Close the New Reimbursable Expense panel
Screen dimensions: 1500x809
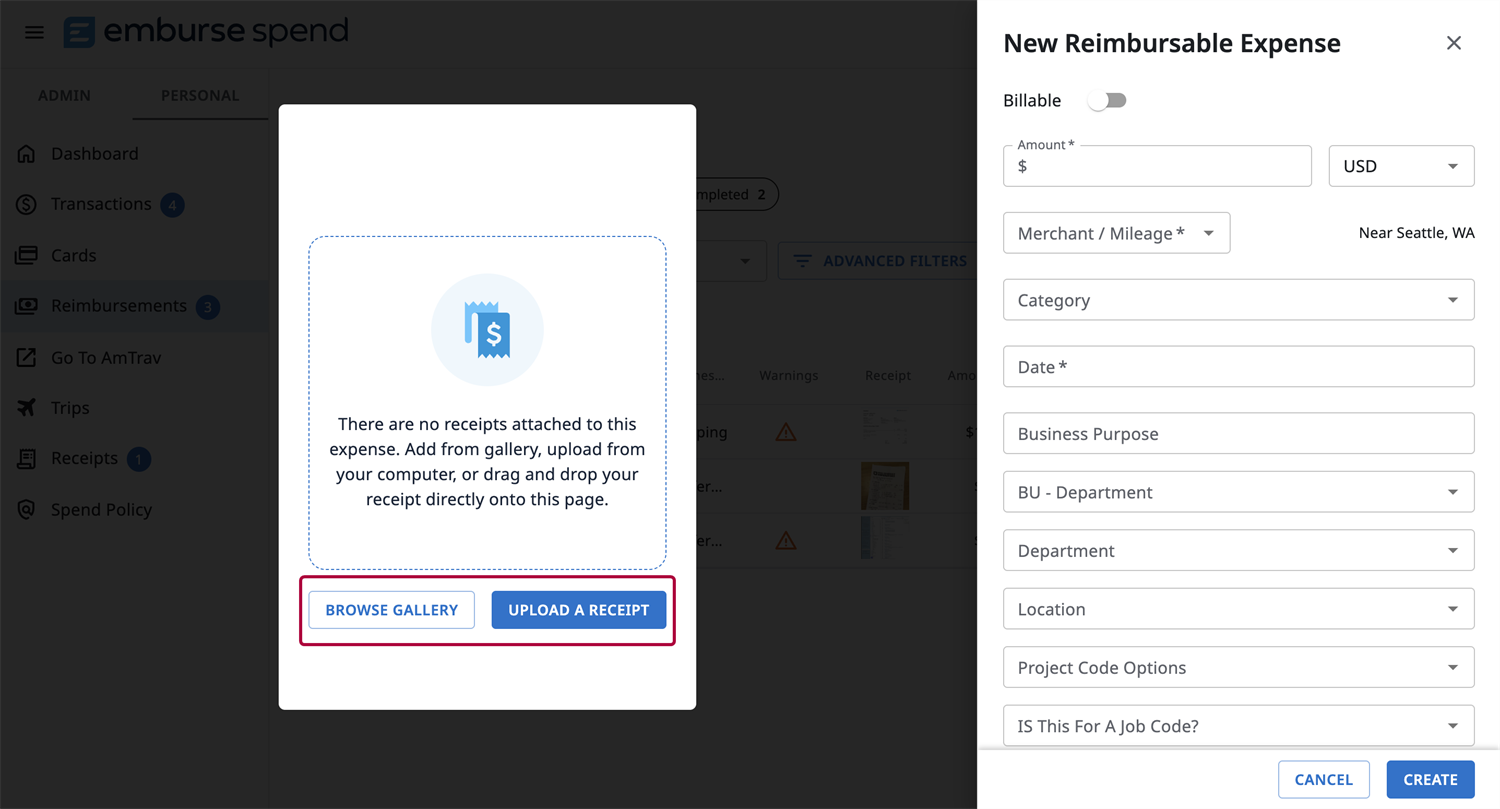(x=1453, y=43)
